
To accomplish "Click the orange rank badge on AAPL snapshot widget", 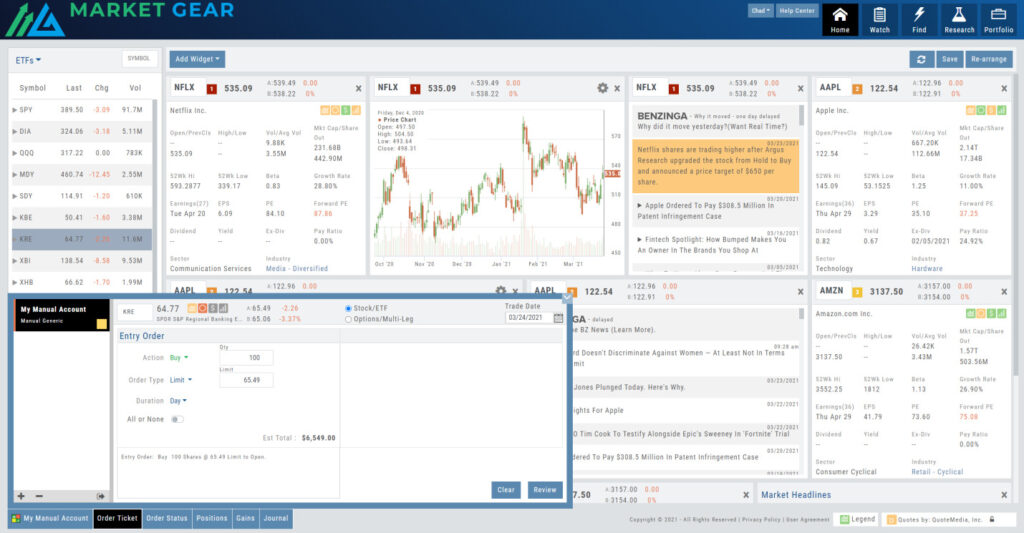I will (x=857, y=89).
